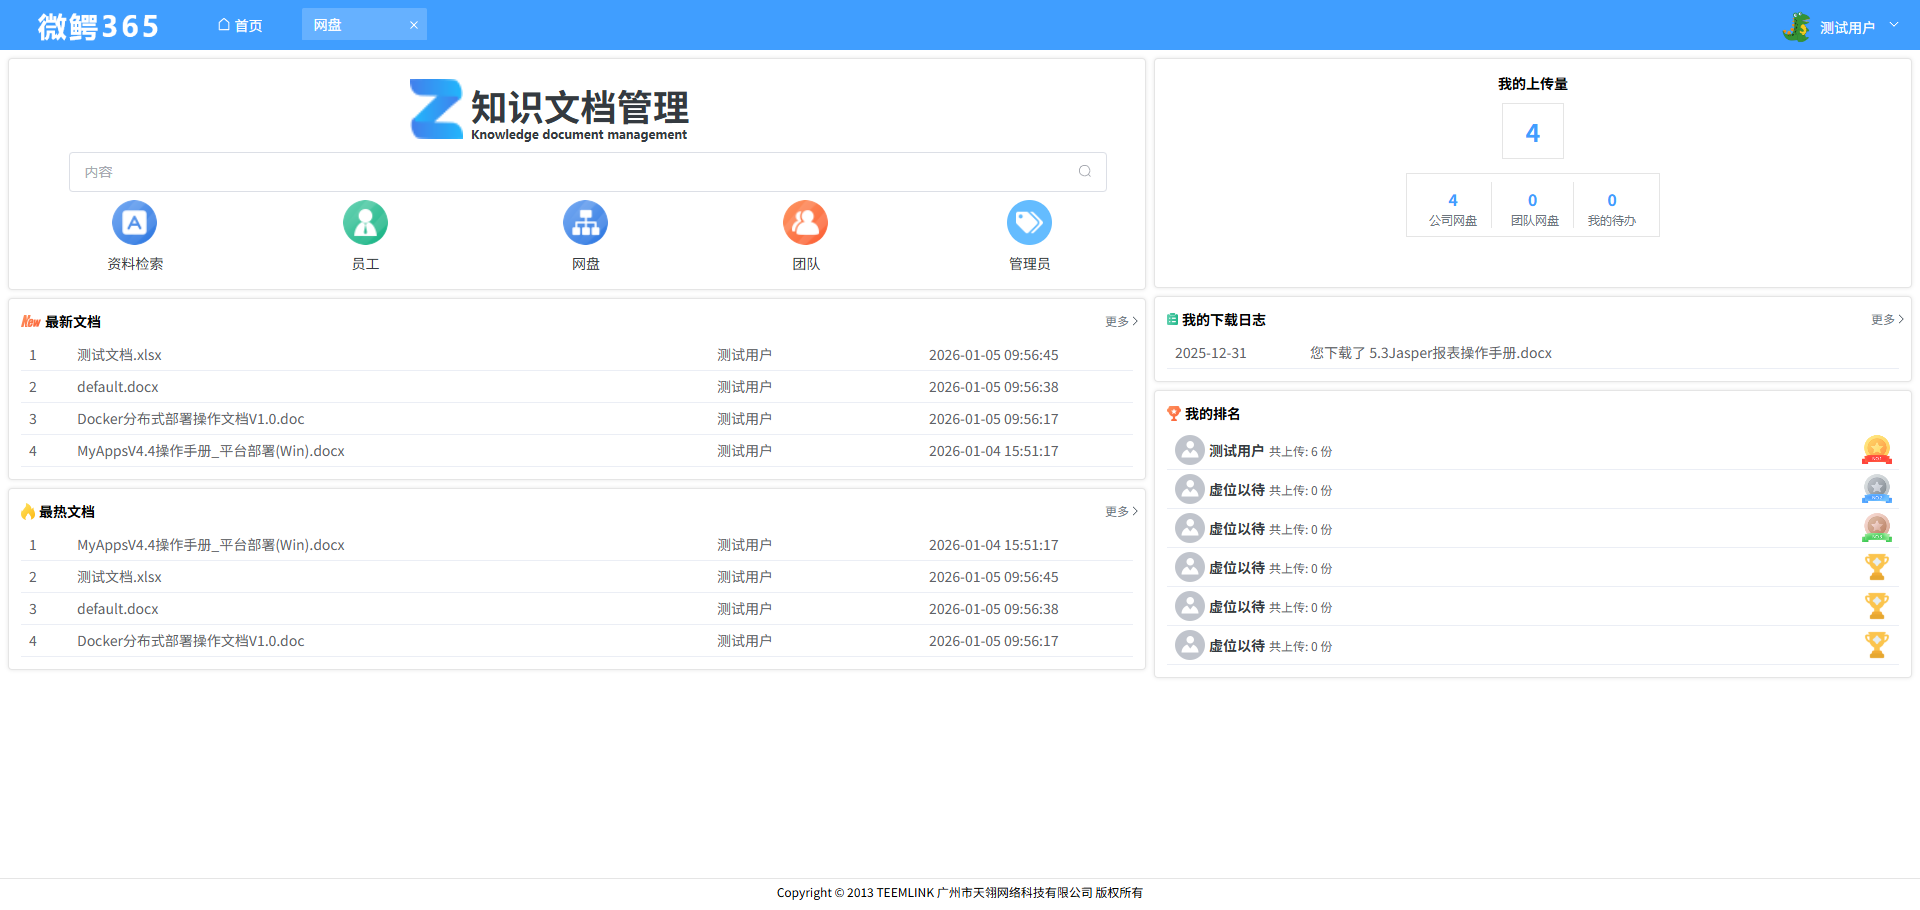Open the 管理员 administrator tag icon

[x=1029, y=222]
